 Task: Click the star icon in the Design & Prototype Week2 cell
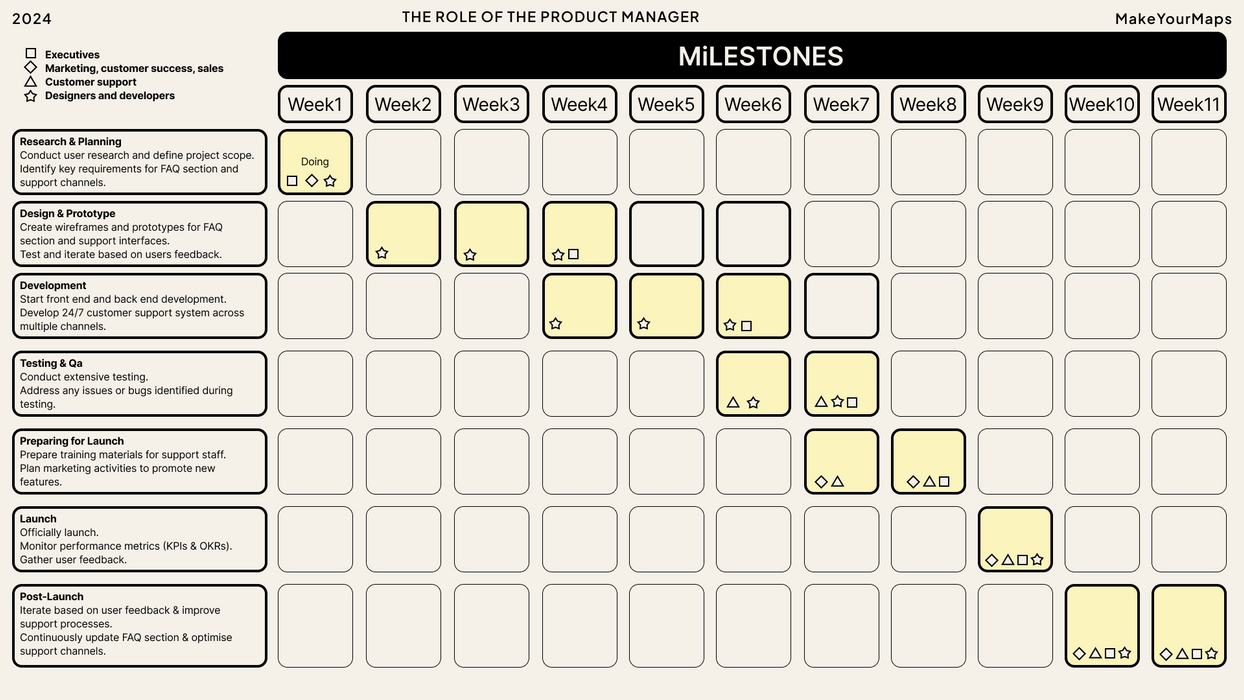(x=382, y=253)
